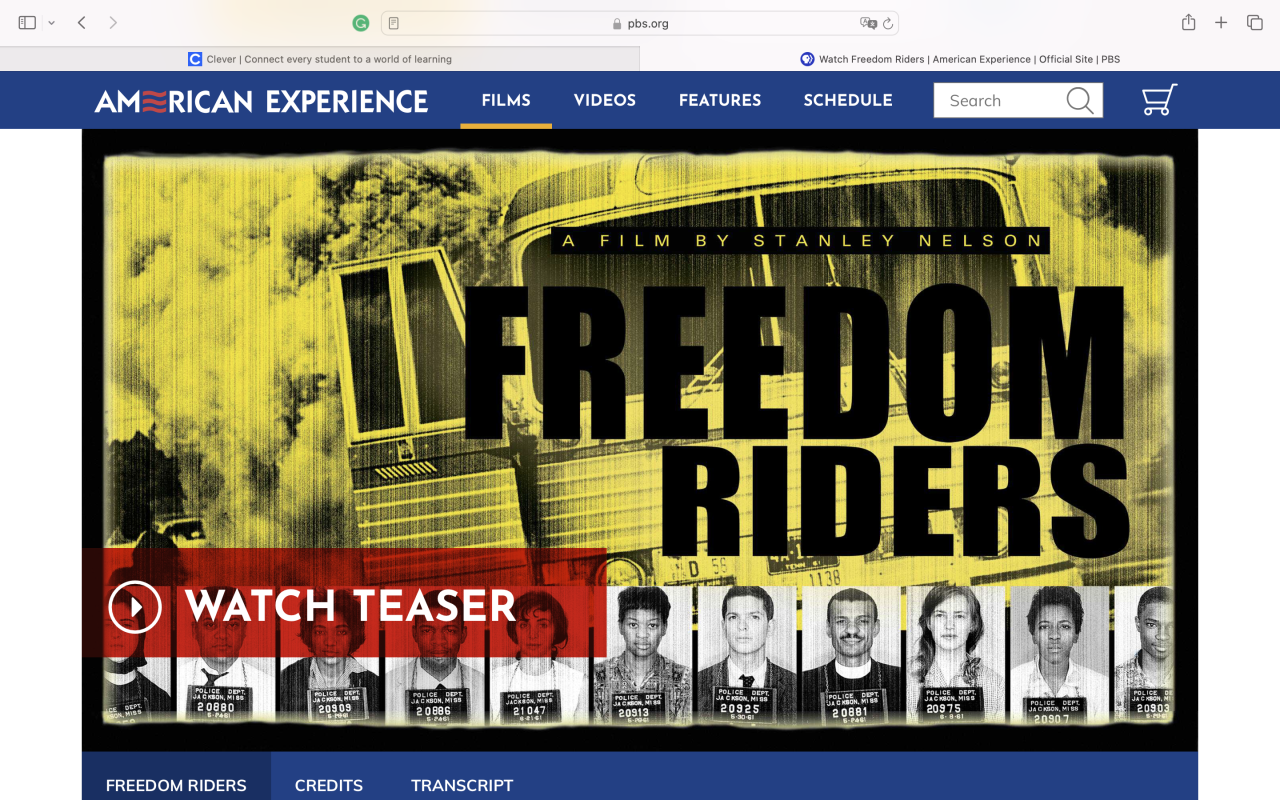The image size is (1280, 800).
Task: Click the pbs.org address bar
Action: point(640,23)
